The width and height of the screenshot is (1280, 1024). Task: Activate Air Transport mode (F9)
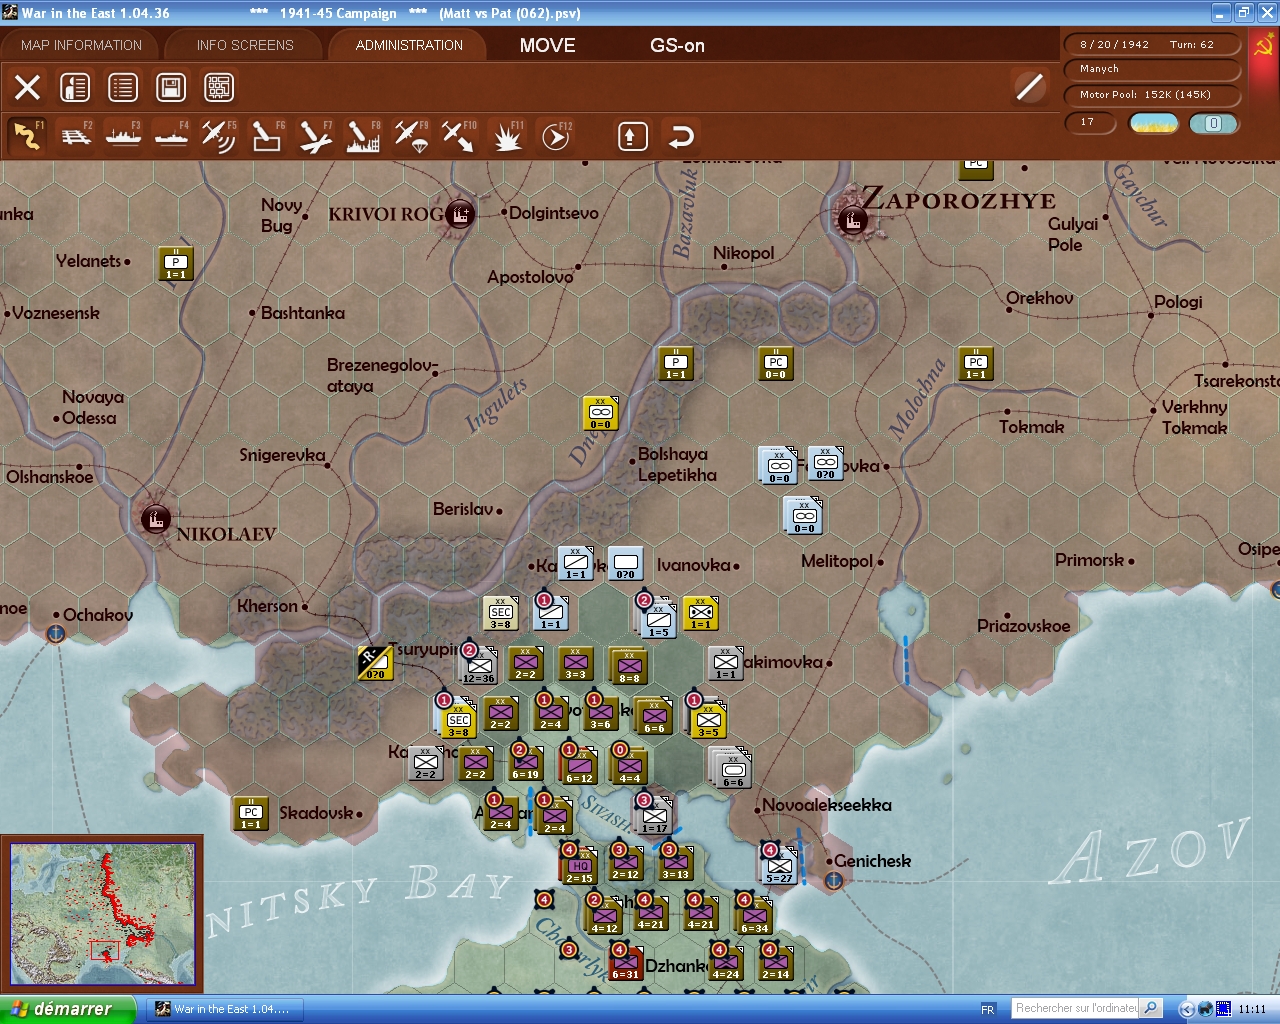[411, 136]
